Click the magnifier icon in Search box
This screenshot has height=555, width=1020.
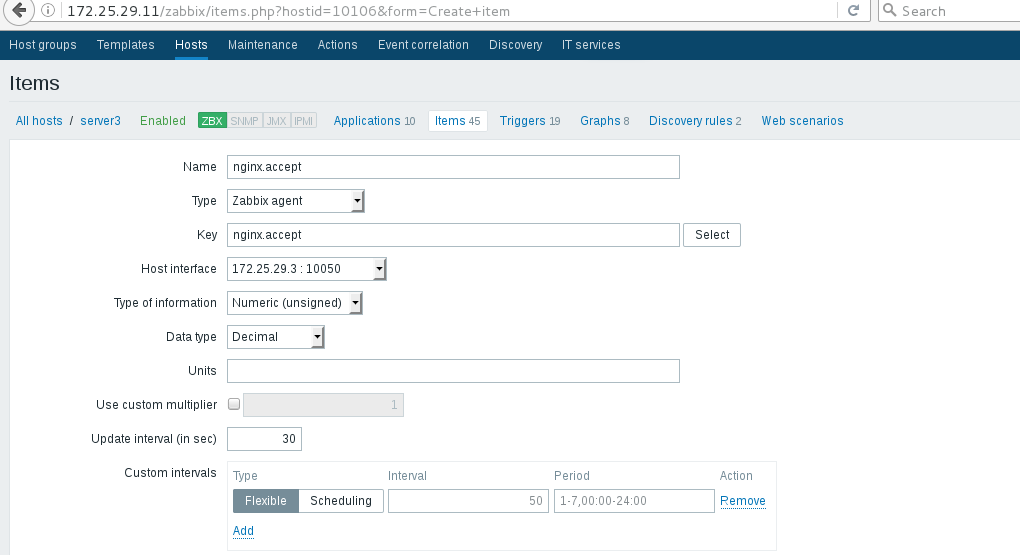889,10
